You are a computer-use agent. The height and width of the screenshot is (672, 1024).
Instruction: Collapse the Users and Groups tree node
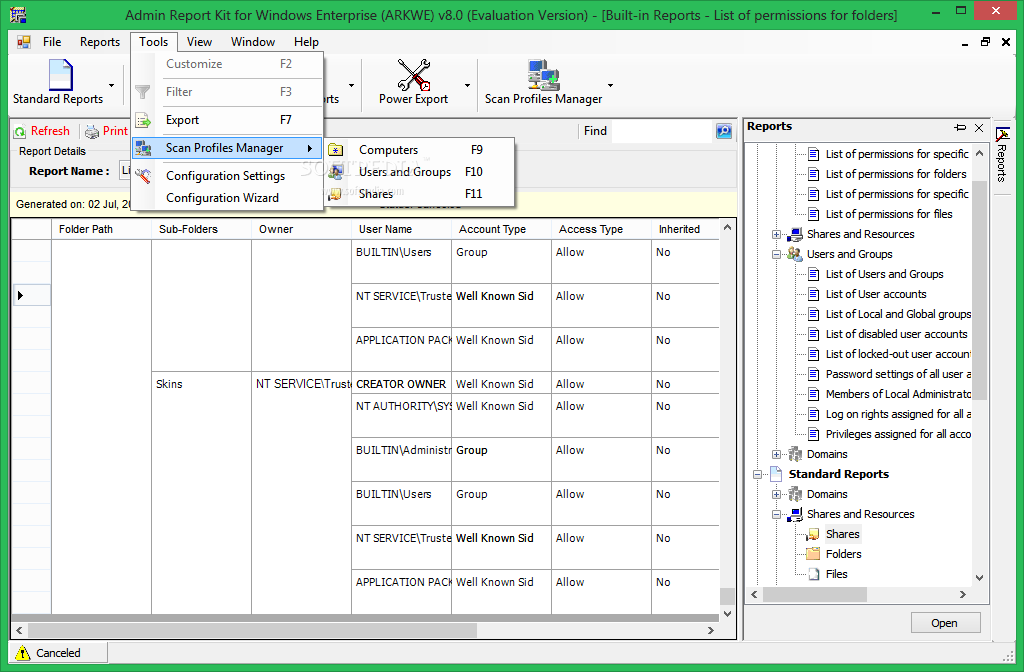776,255
